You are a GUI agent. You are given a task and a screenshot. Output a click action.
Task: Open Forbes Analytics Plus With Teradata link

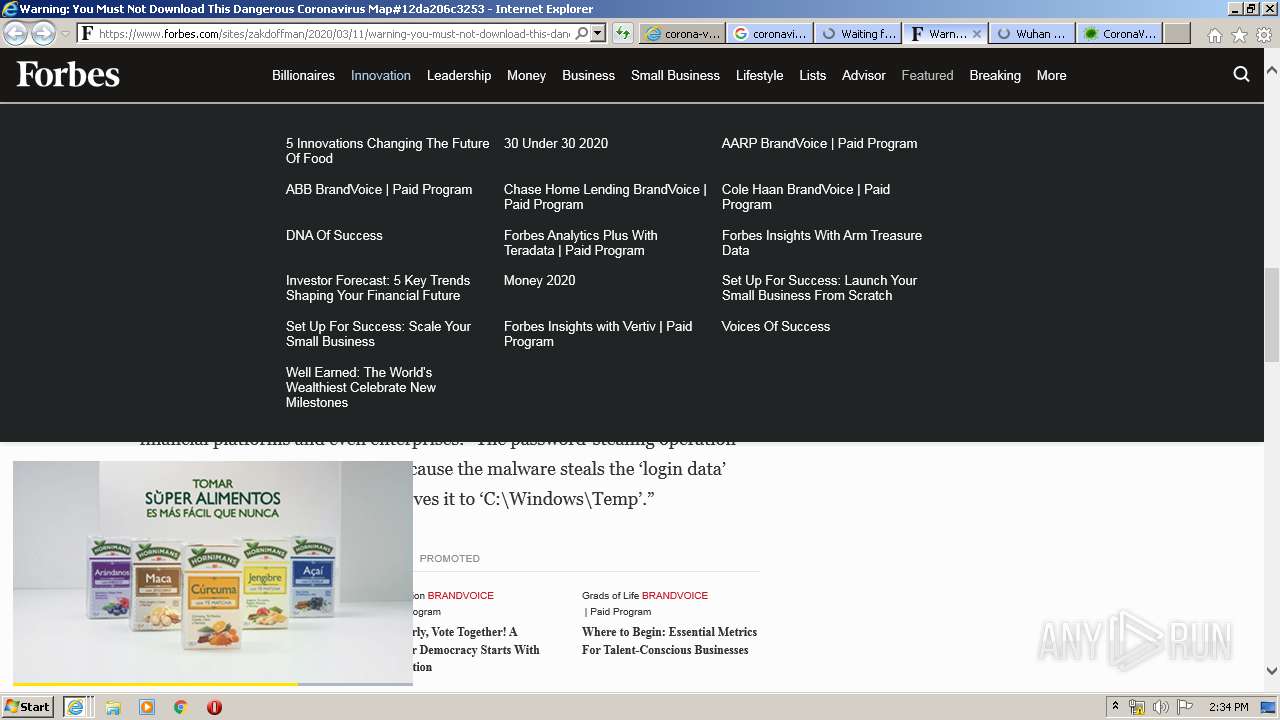coord(581,243)
